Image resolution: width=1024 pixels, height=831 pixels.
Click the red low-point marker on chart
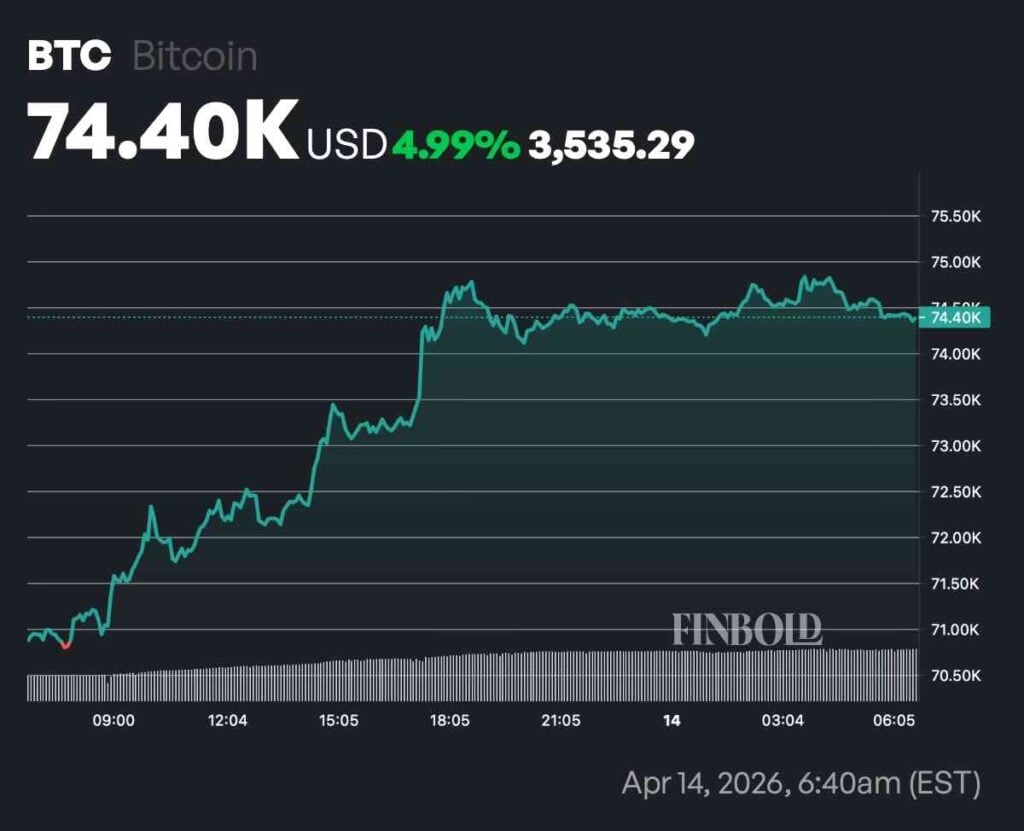point(66,645)
